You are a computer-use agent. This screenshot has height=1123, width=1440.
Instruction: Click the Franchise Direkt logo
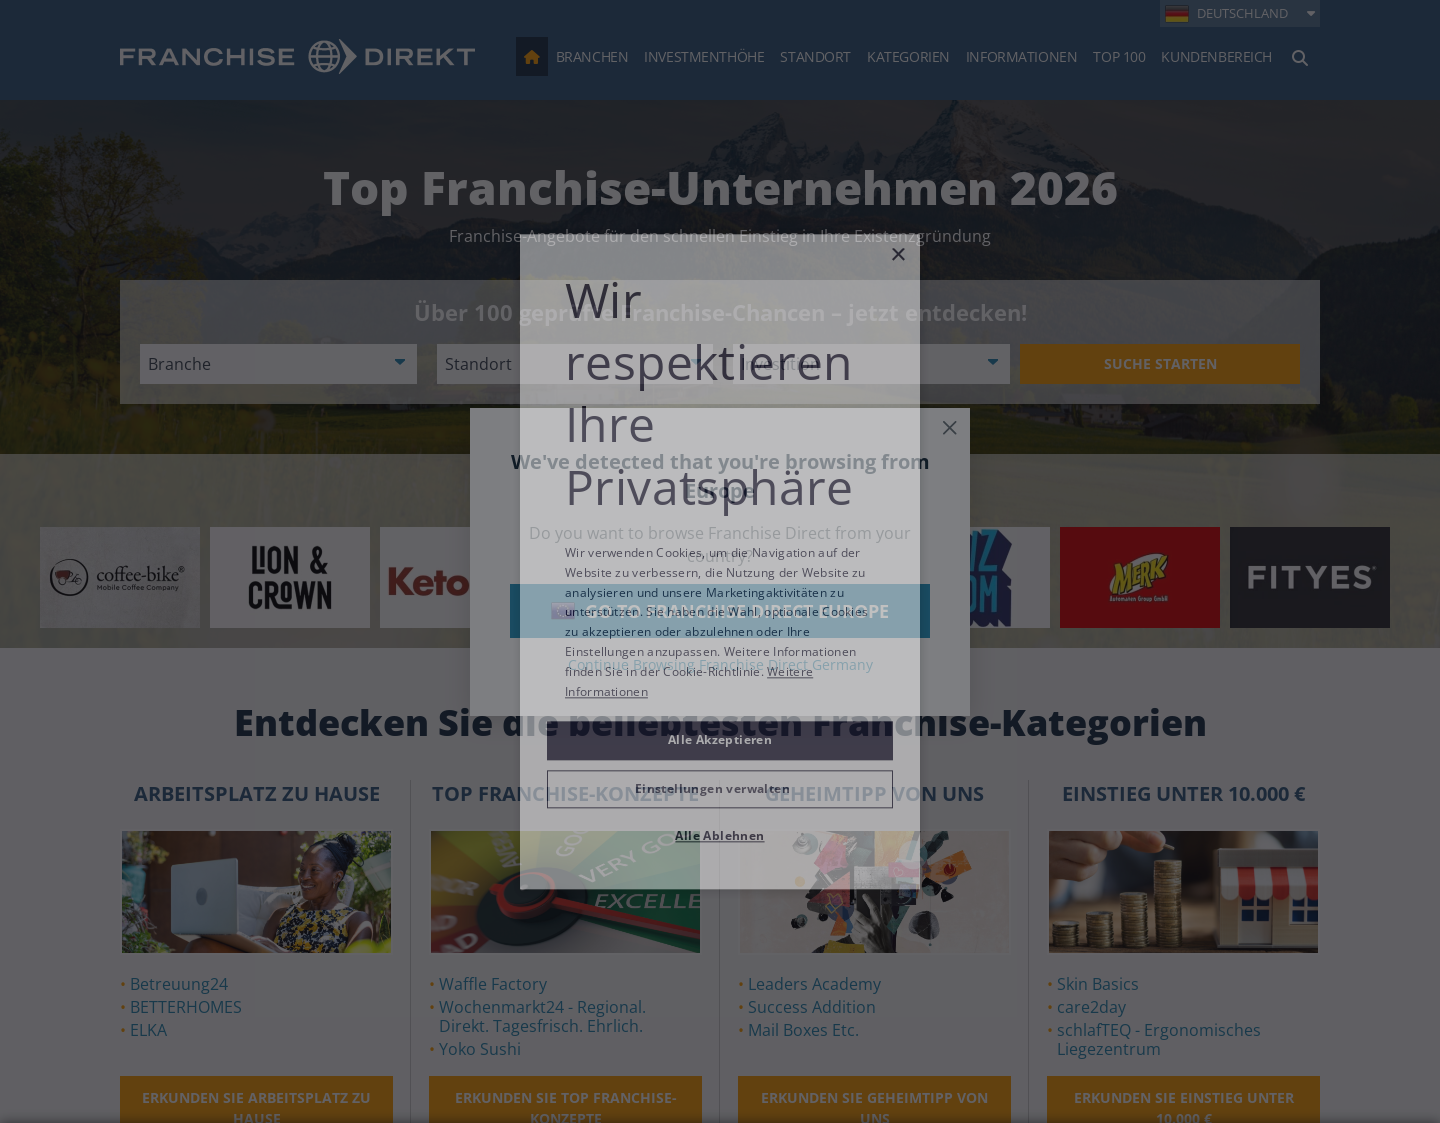(297, 57)
